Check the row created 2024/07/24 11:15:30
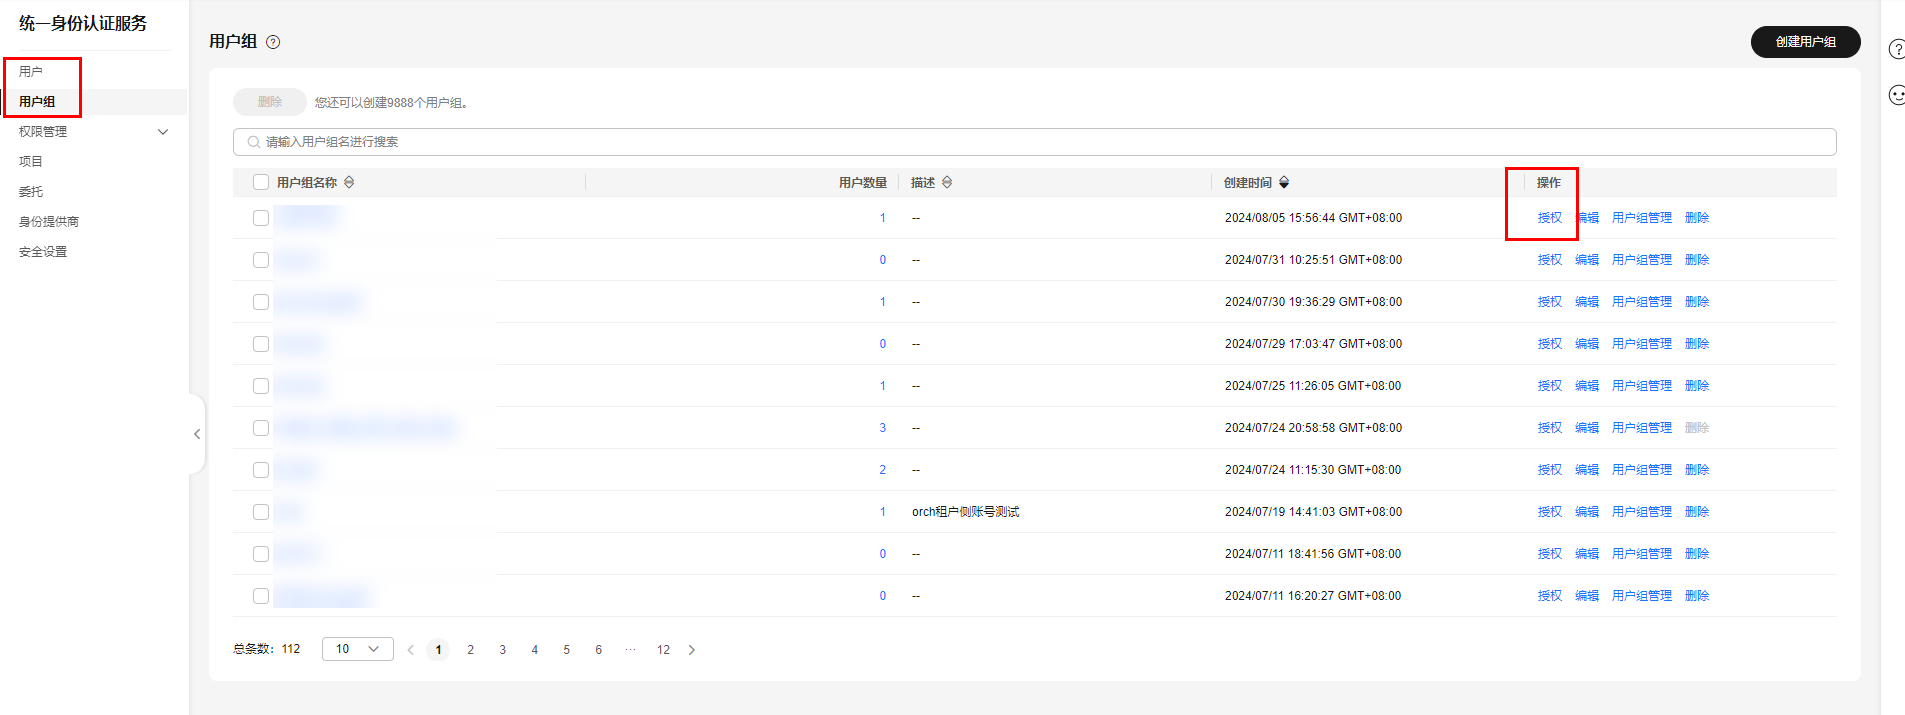This screenshot has width=1905, height=715. (x=261, y=470)
